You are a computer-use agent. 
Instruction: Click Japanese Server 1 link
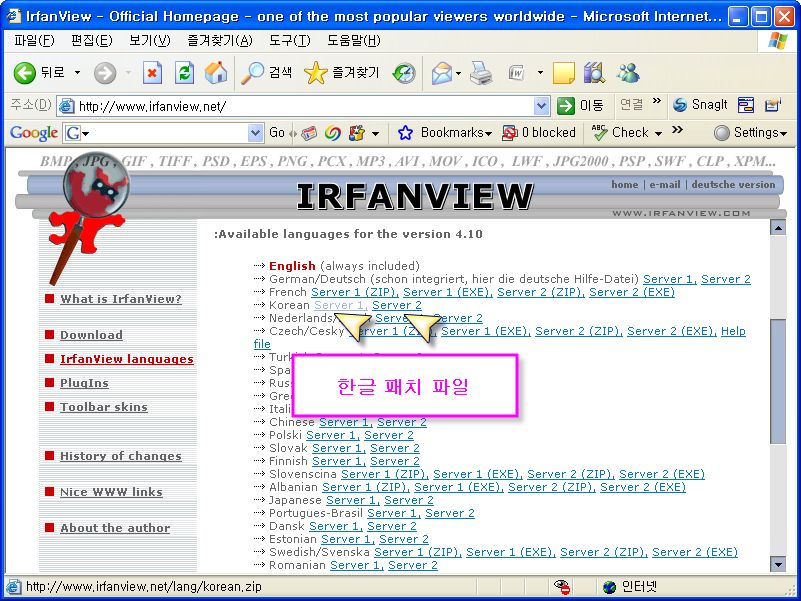(x=353, y=500)
